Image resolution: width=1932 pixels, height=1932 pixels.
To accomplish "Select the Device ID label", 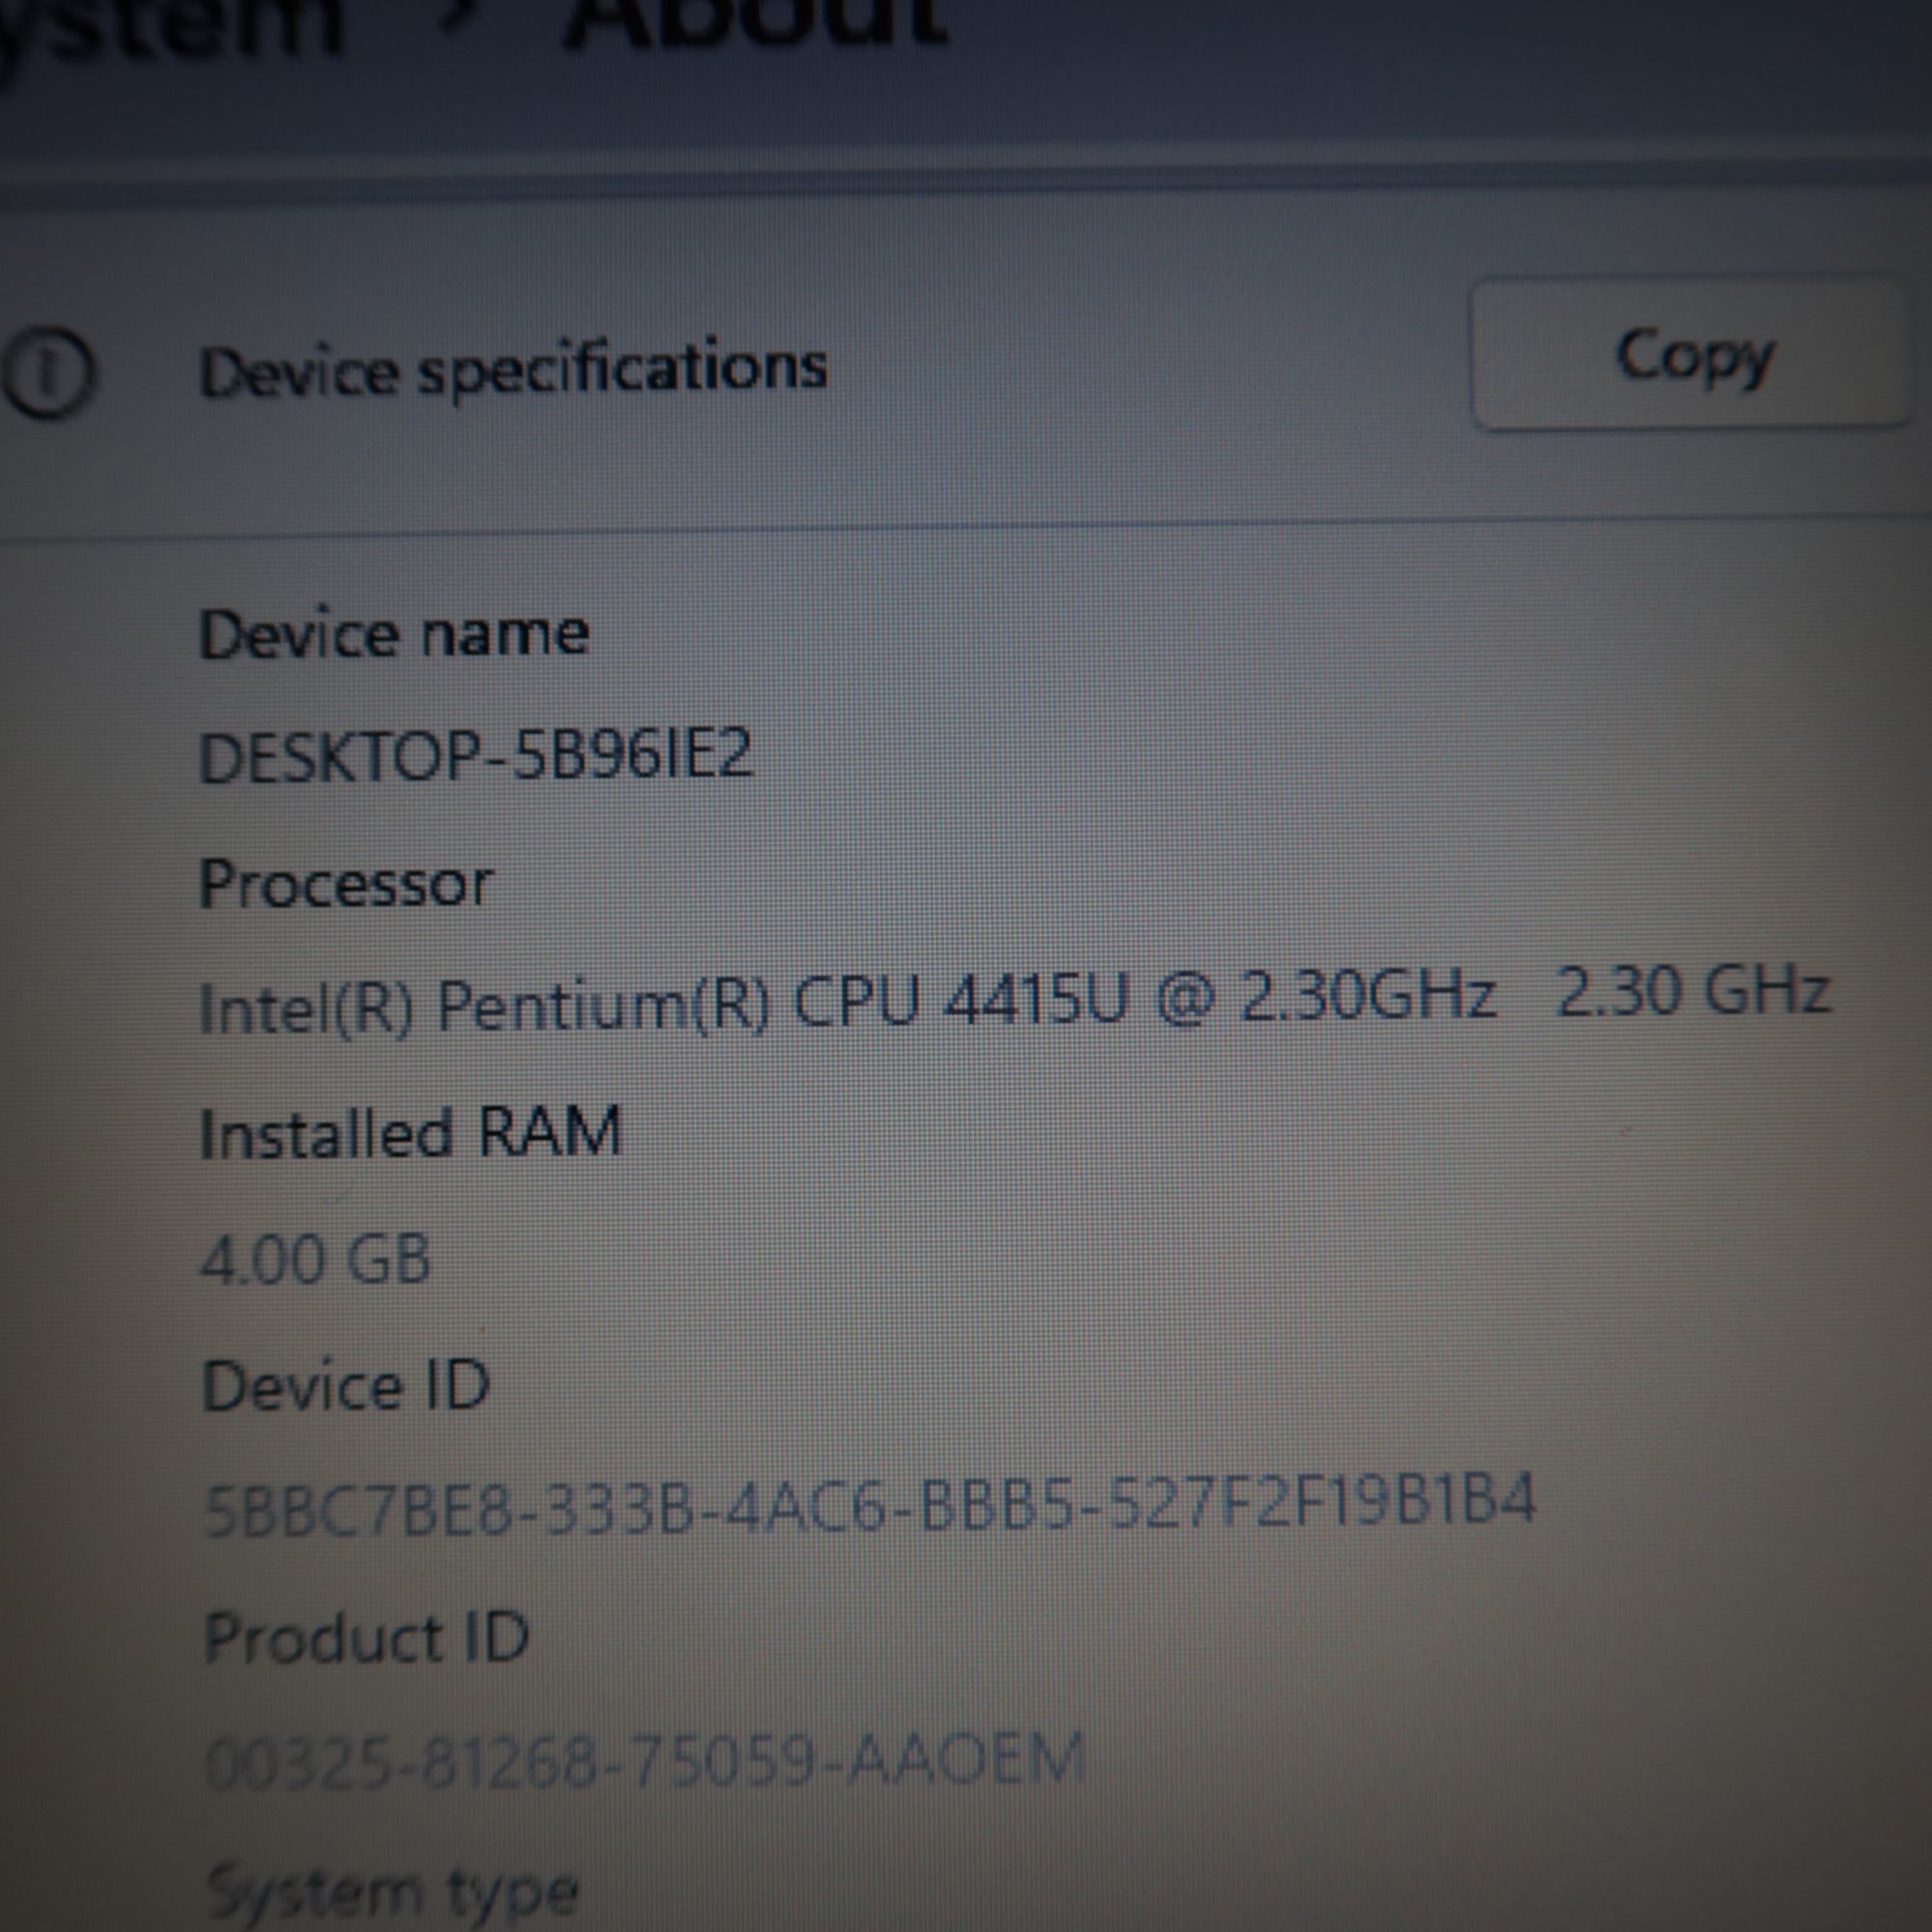I will pos(346,1386).
